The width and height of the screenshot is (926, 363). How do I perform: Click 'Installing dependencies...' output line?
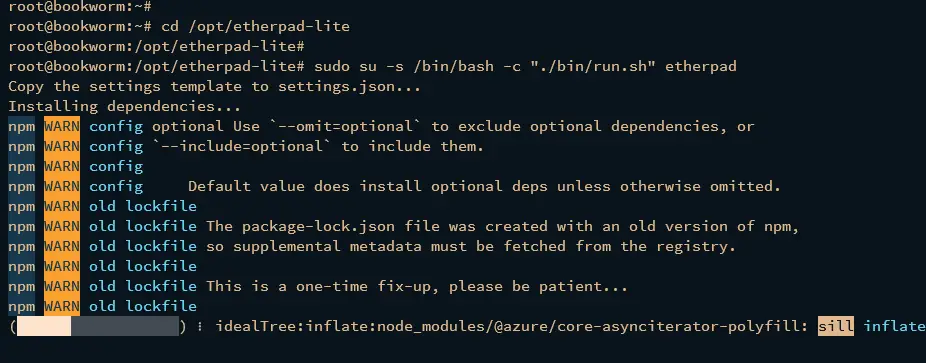tap(125, 106)
